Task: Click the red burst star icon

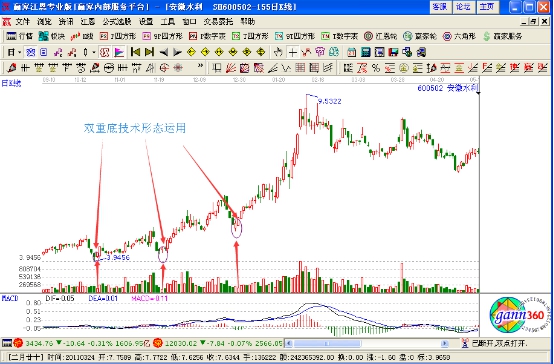Action: [178, 67]
